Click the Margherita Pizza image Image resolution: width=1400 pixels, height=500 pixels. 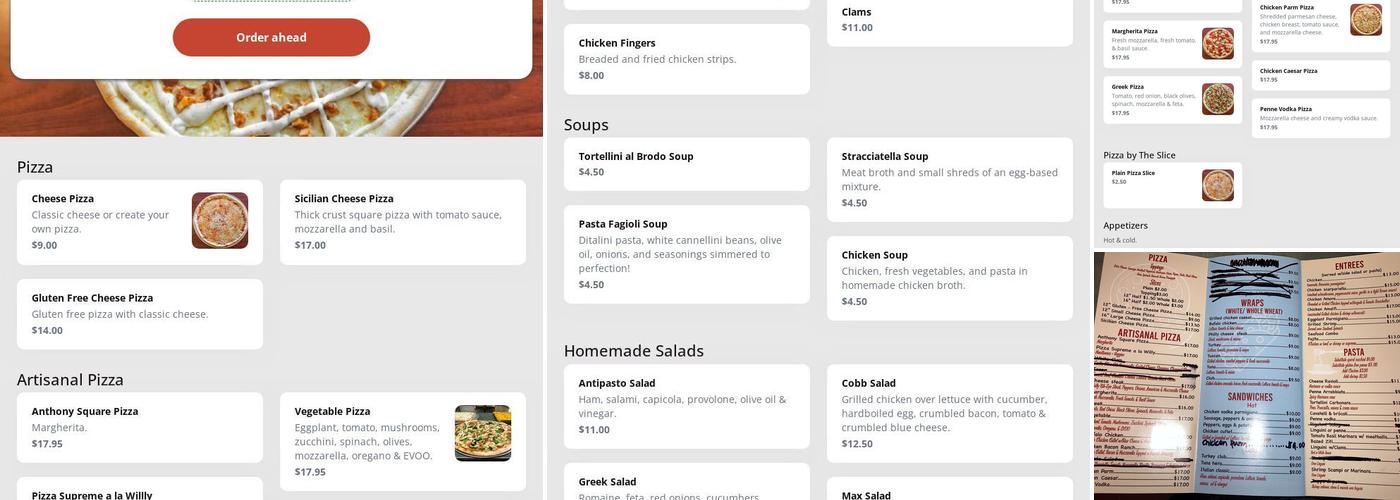pos(1217,44)
